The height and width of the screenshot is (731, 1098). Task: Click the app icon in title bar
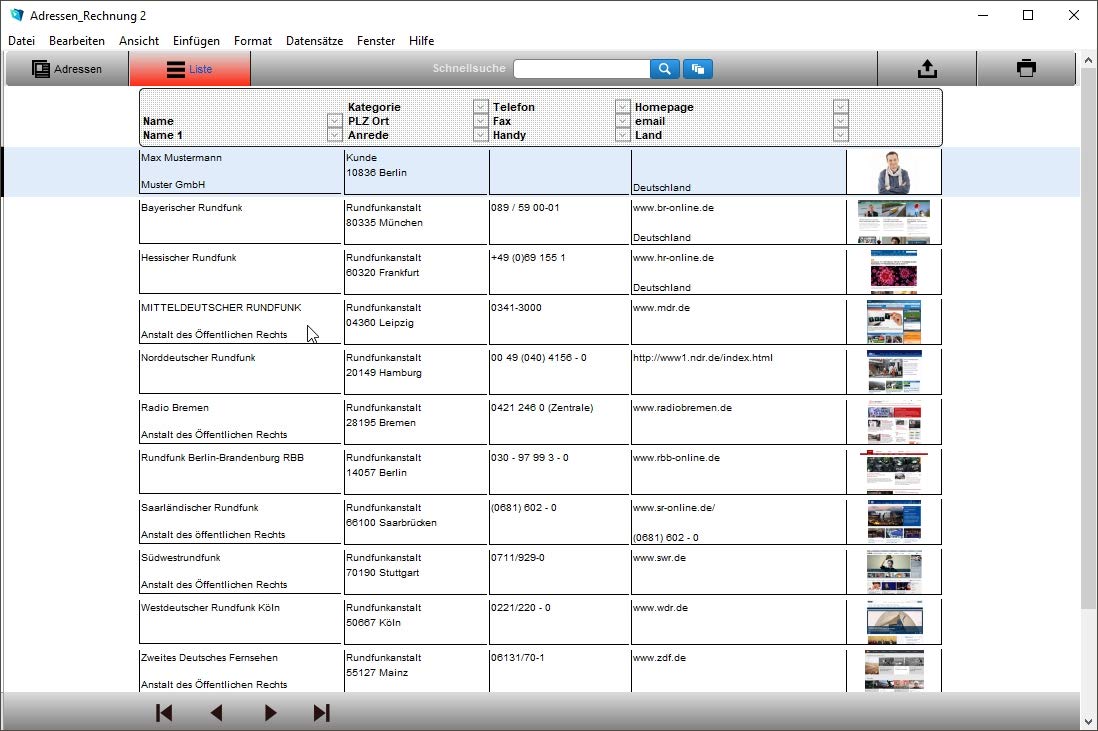[x=17, y=15]
